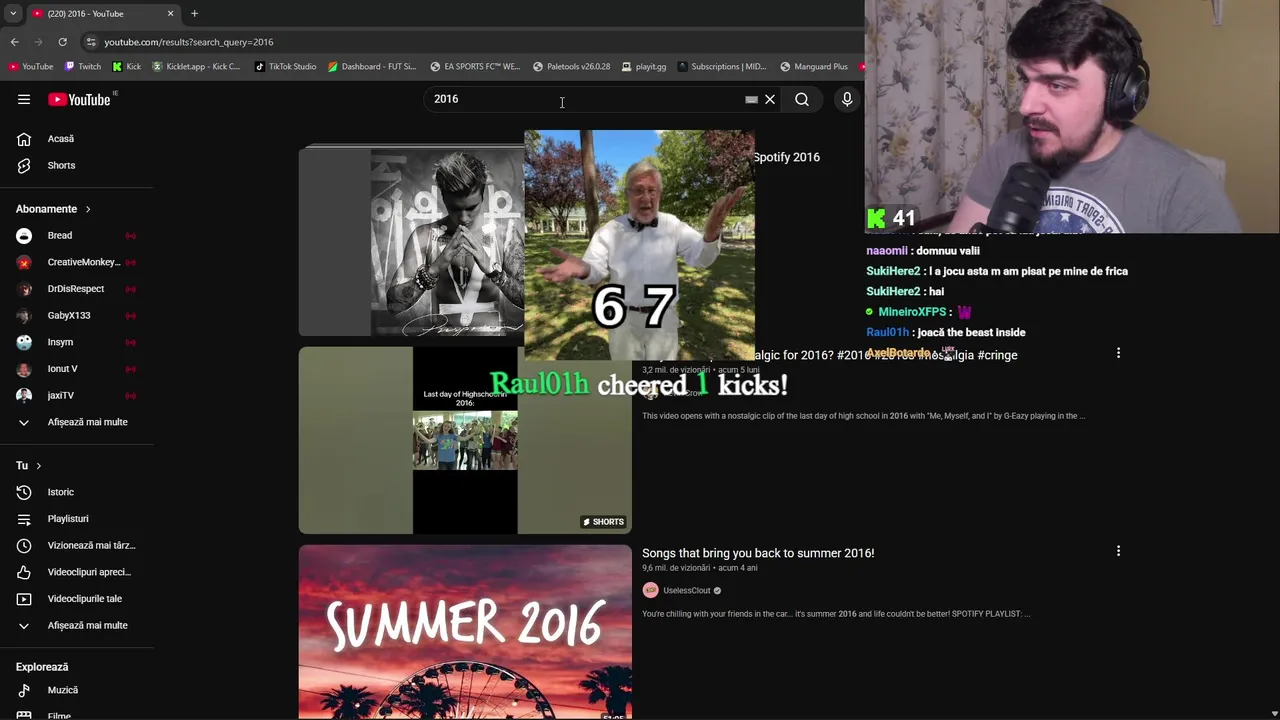Click the search magnifier button

[x=802, y=99]
